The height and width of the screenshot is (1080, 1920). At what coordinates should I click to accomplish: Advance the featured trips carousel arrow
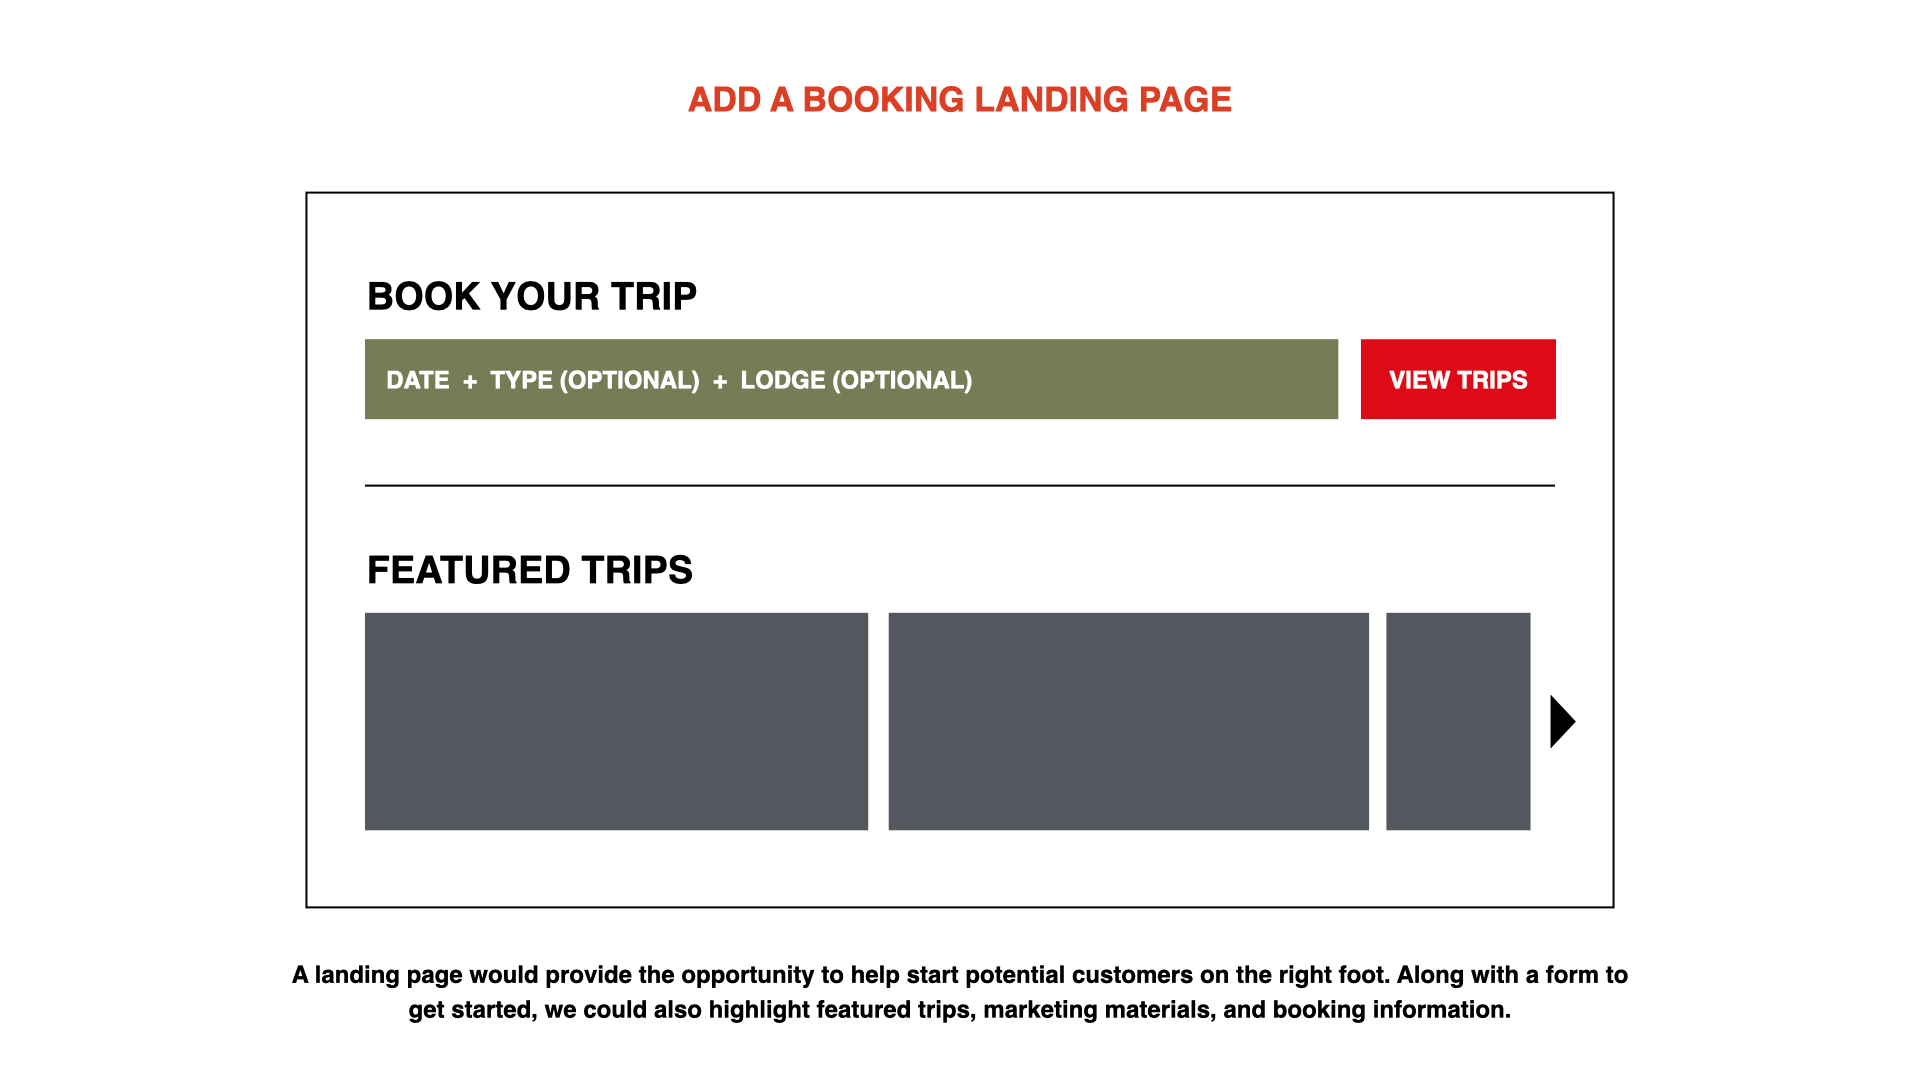point(1562,721)
